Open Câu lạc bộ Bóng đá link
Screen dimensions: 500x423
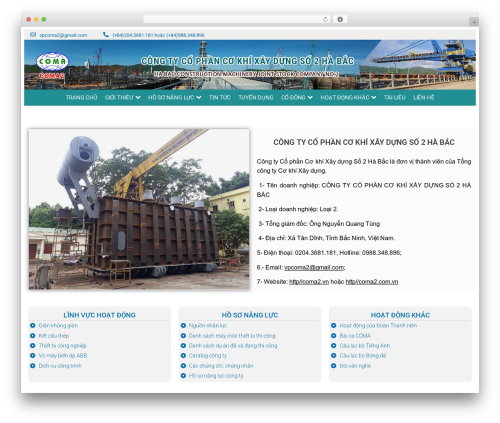[x=363, y=356]
